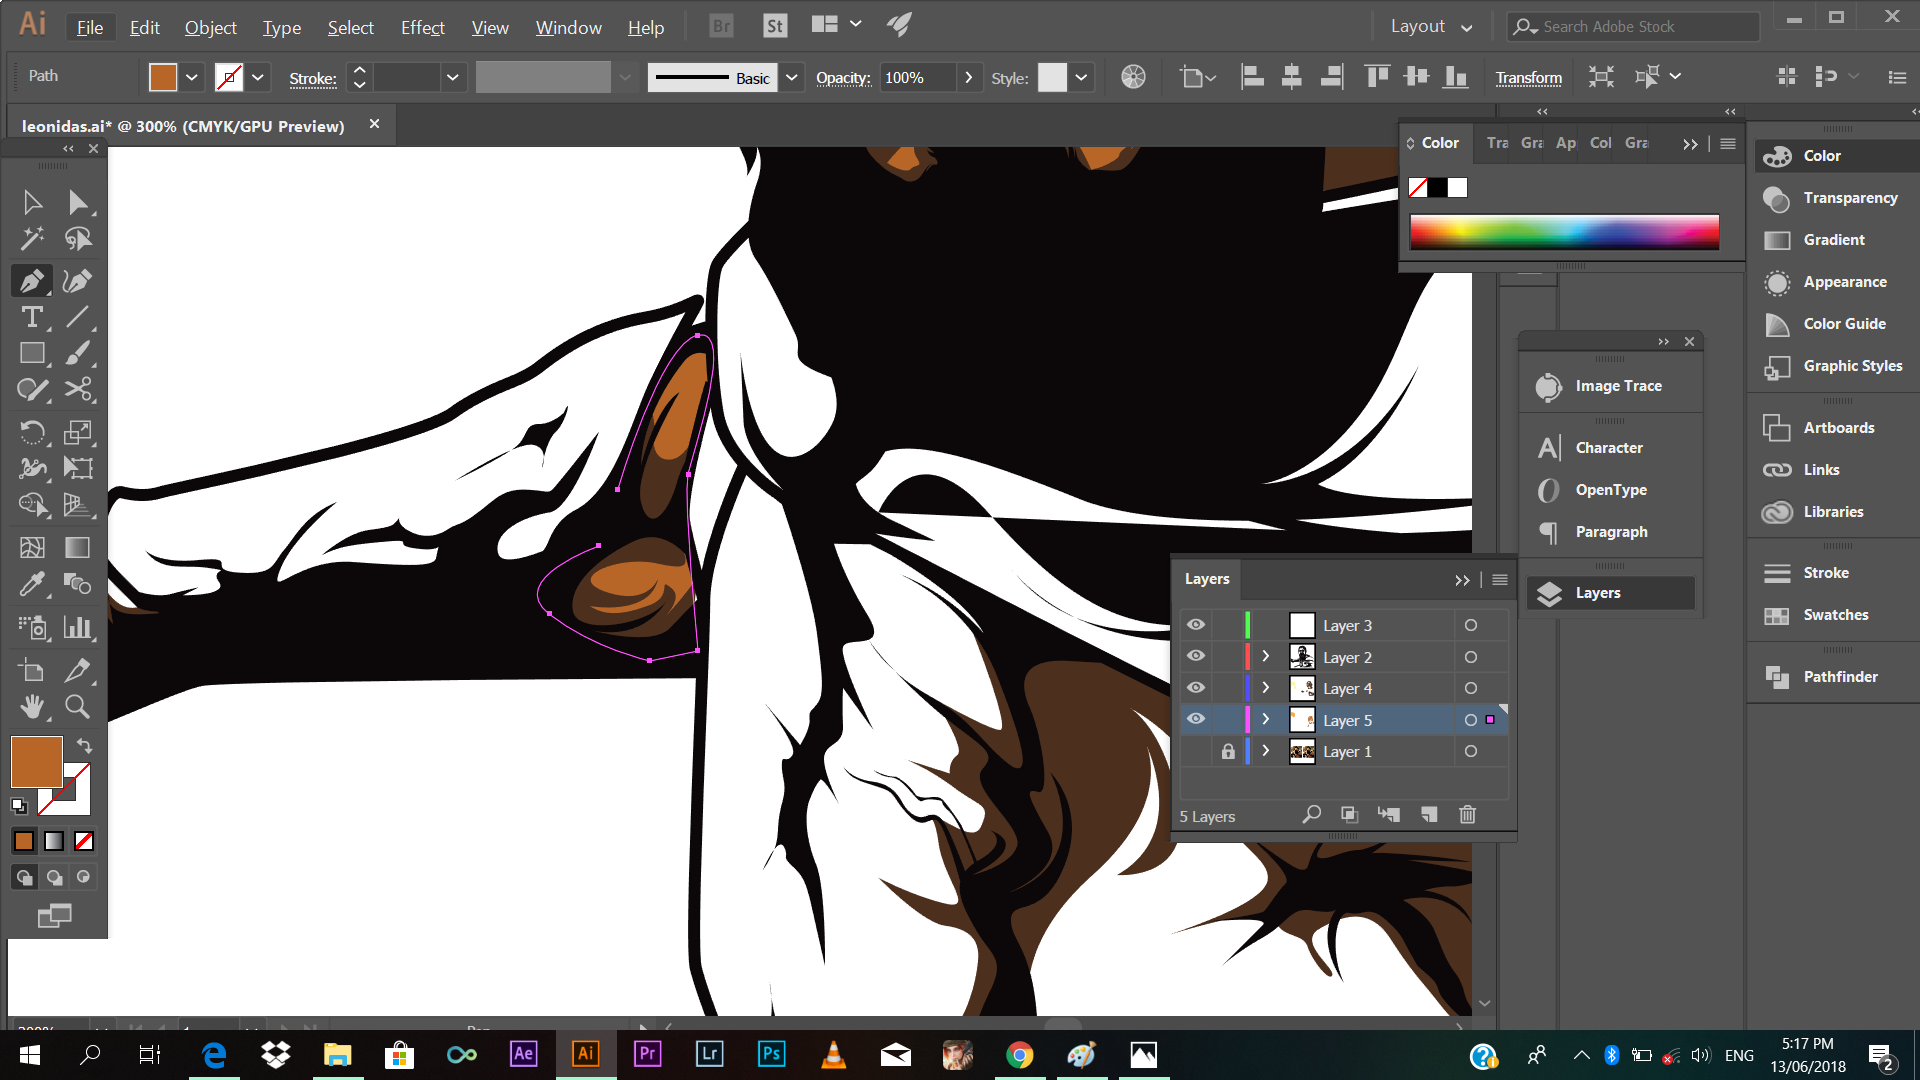Pick a color from spectrum bar

click(x=1563, y=232)
